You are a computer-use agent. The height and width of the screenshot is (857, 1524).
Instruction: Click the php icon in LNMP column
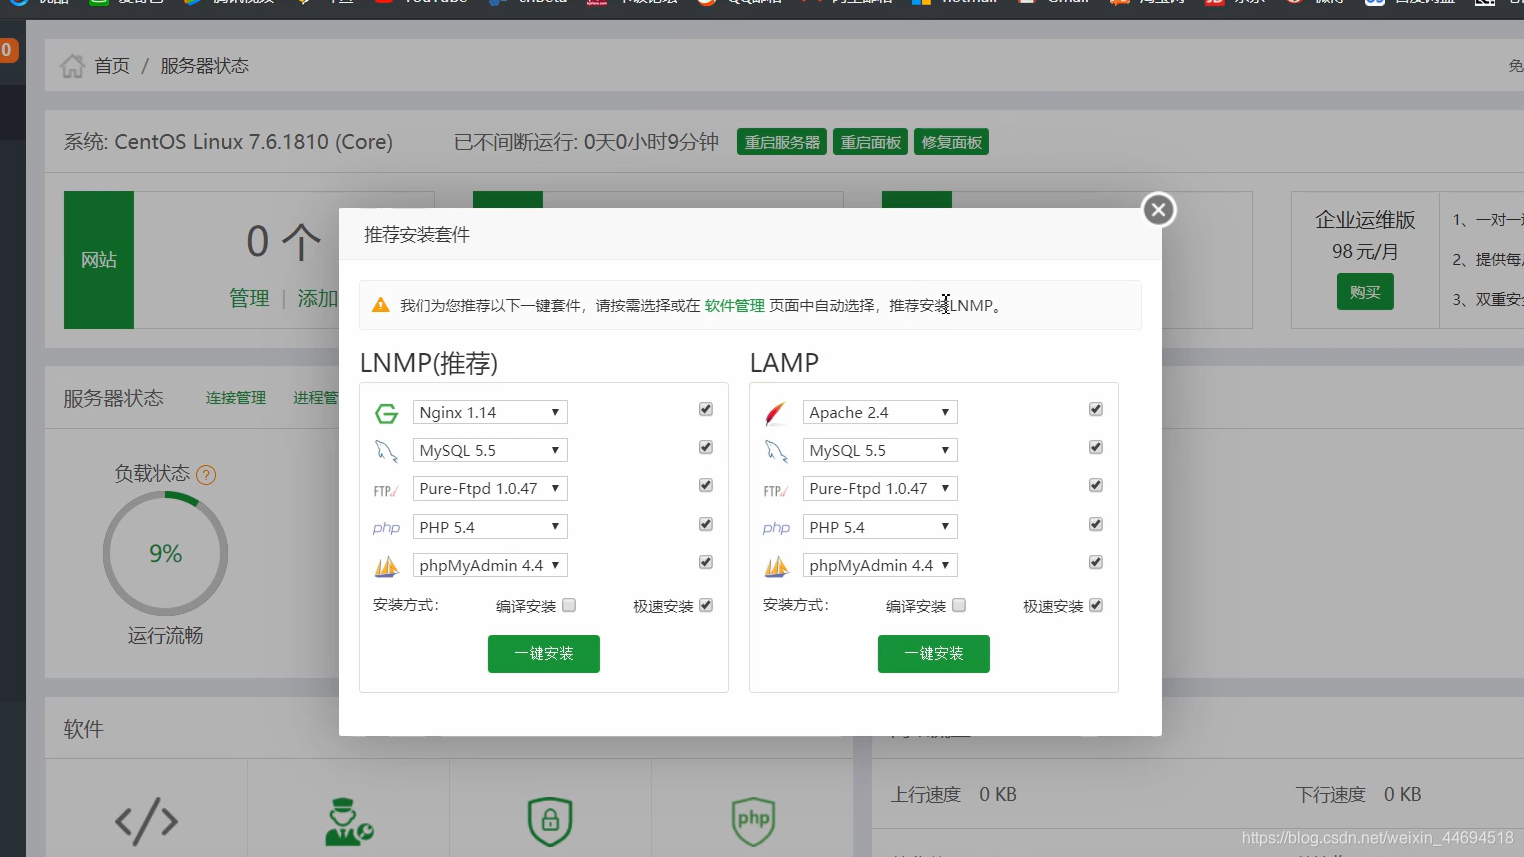click(386, 528)
